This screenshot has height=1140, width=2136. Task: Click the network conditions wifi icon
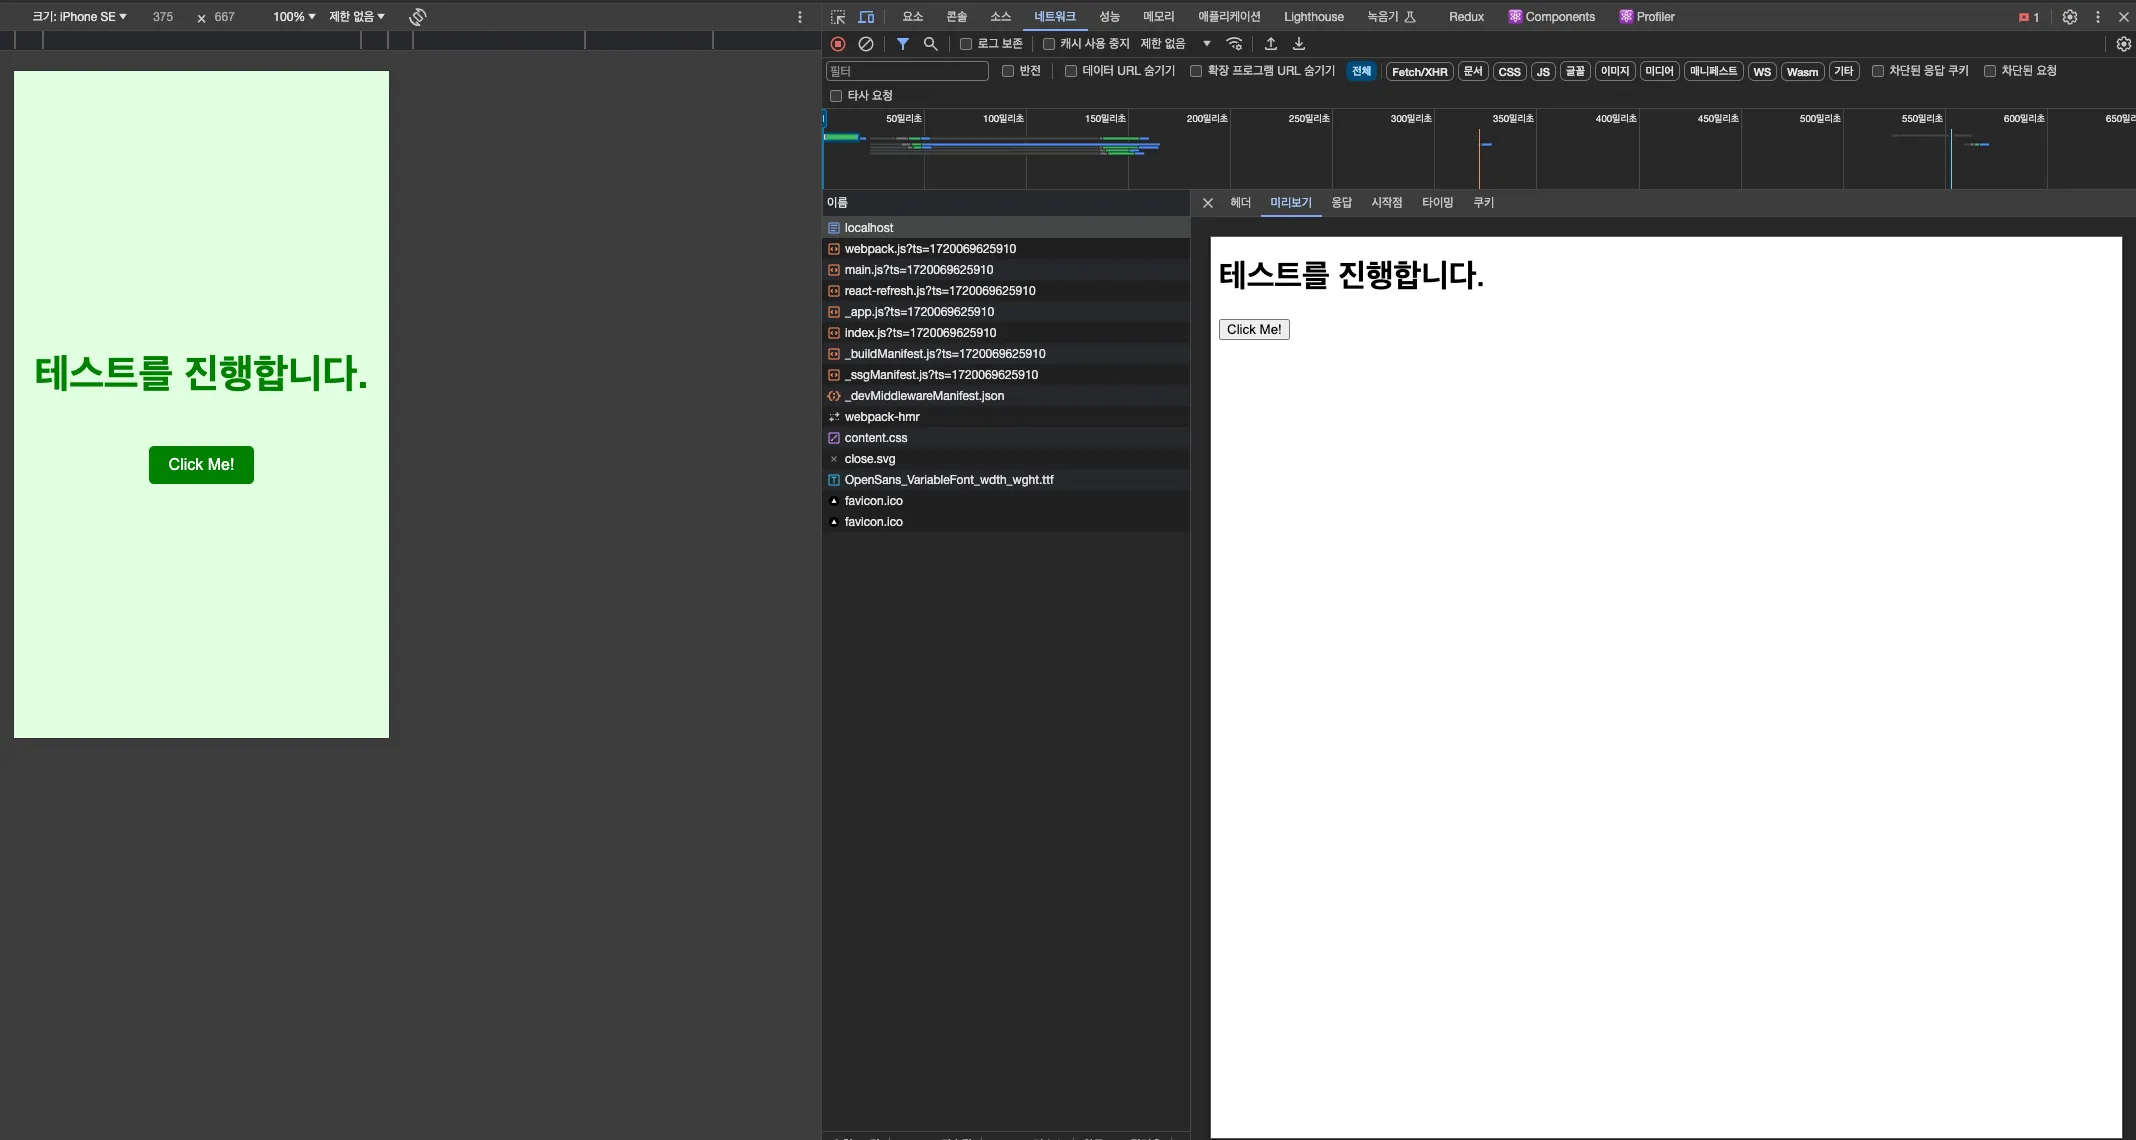tap(1235, 44)
